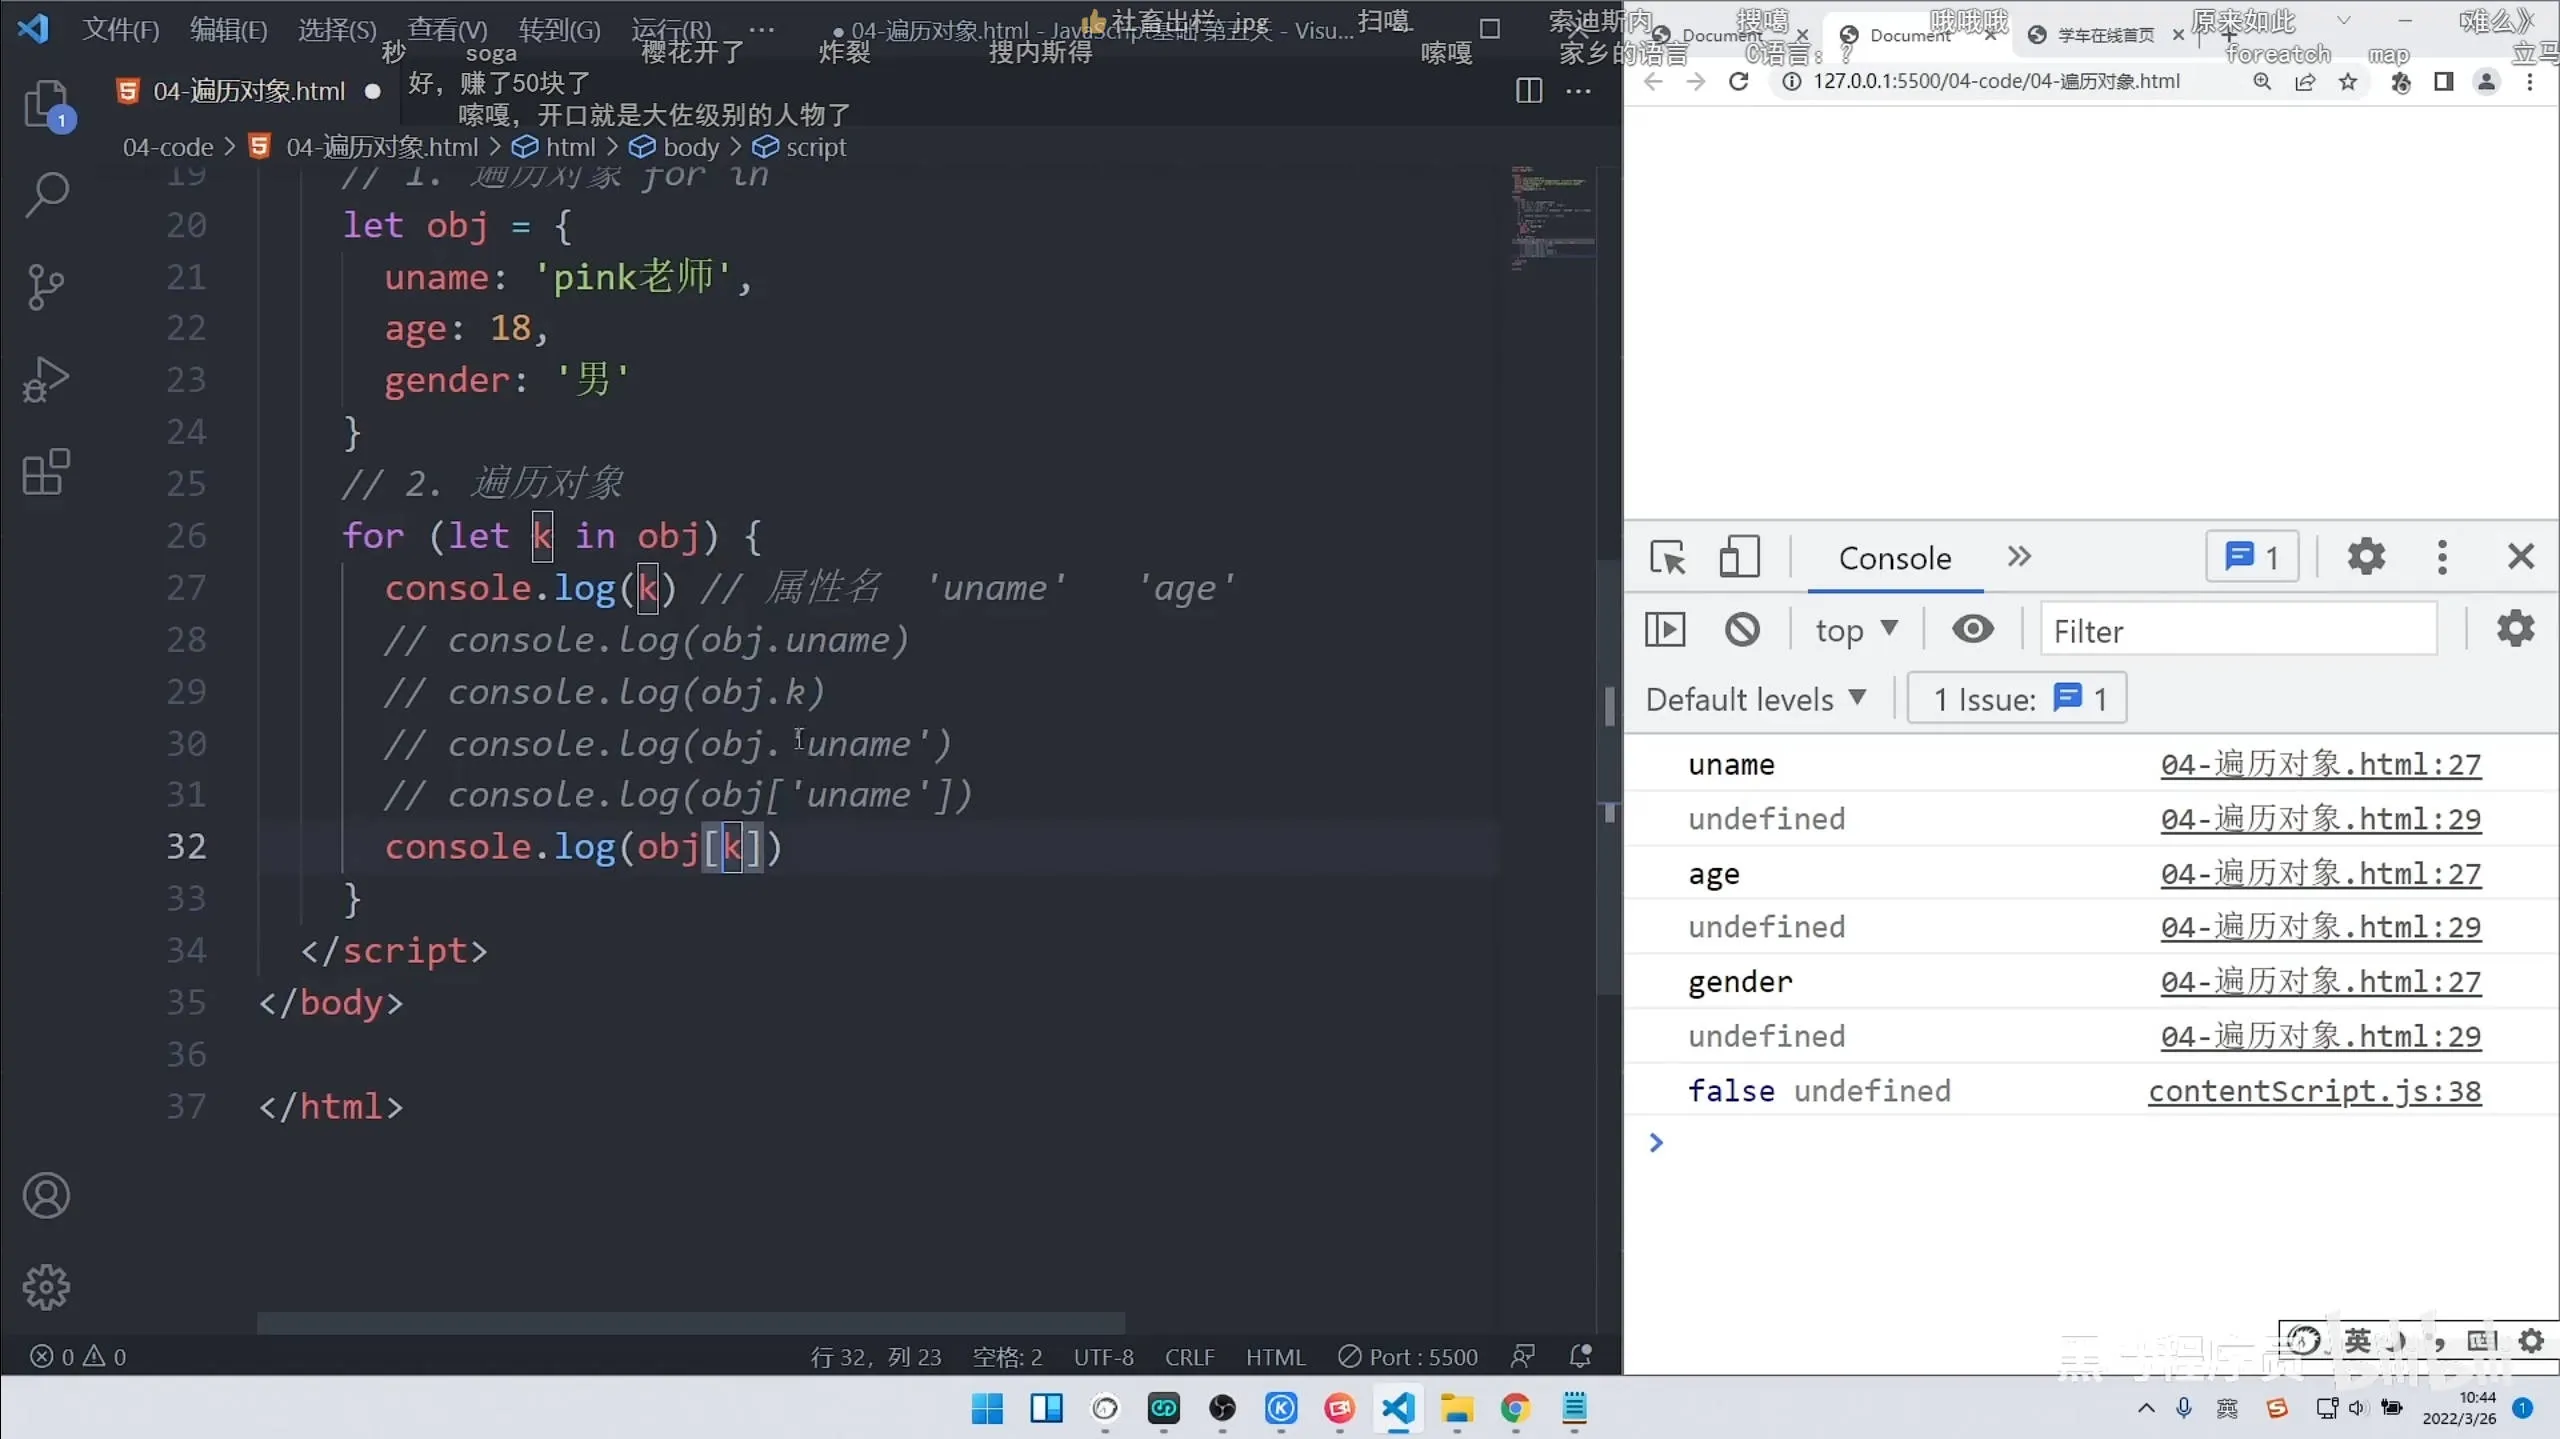Viewport: 2560px width, 1439px height.
Task: Click the contentScript.js:38 link
Action: [2314, 1091]
